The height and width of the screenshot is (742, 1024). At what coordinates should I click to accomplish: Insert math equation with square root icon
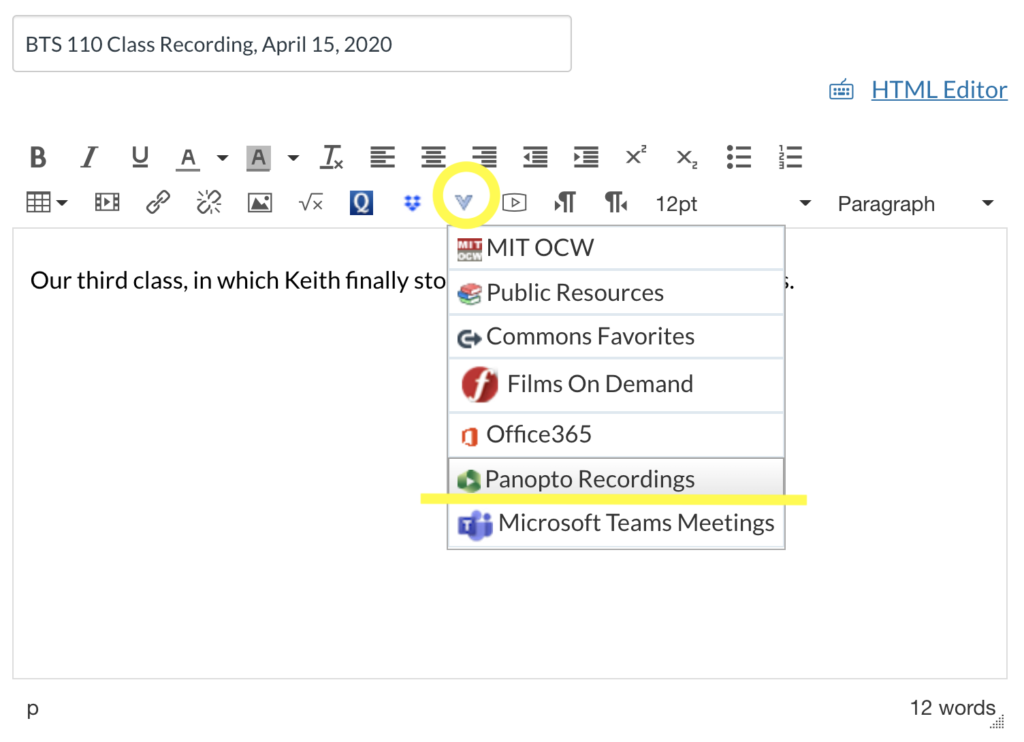(311, 203)
